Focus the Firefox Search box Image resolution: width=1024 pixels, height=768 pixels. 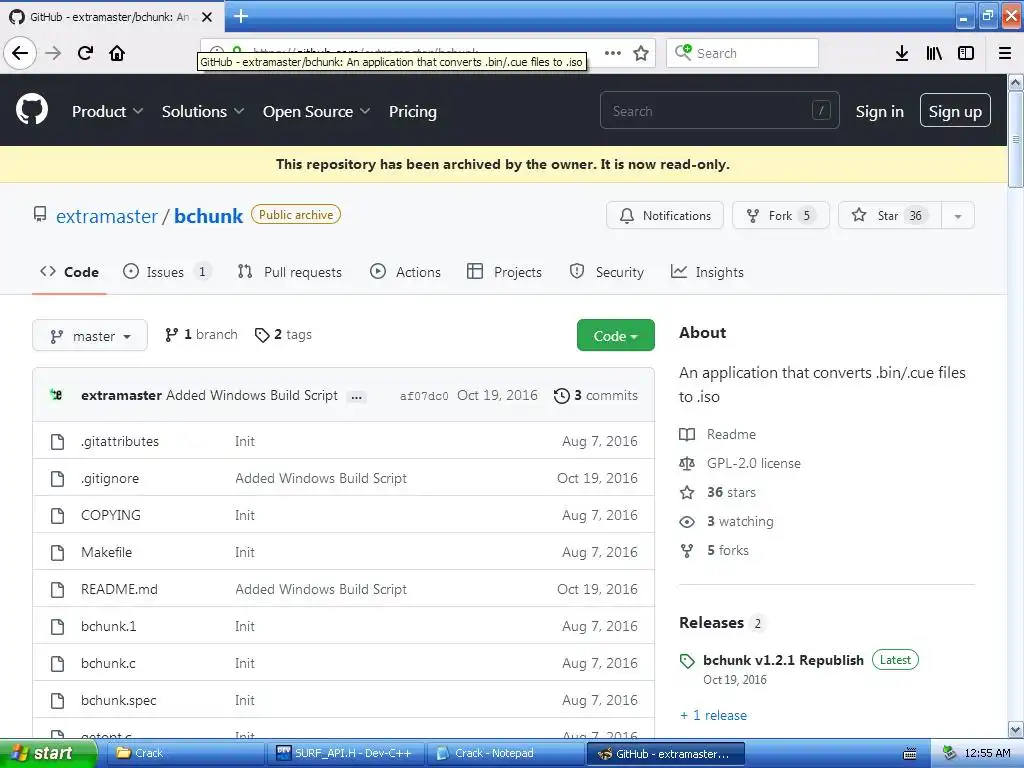click(743, 53)
